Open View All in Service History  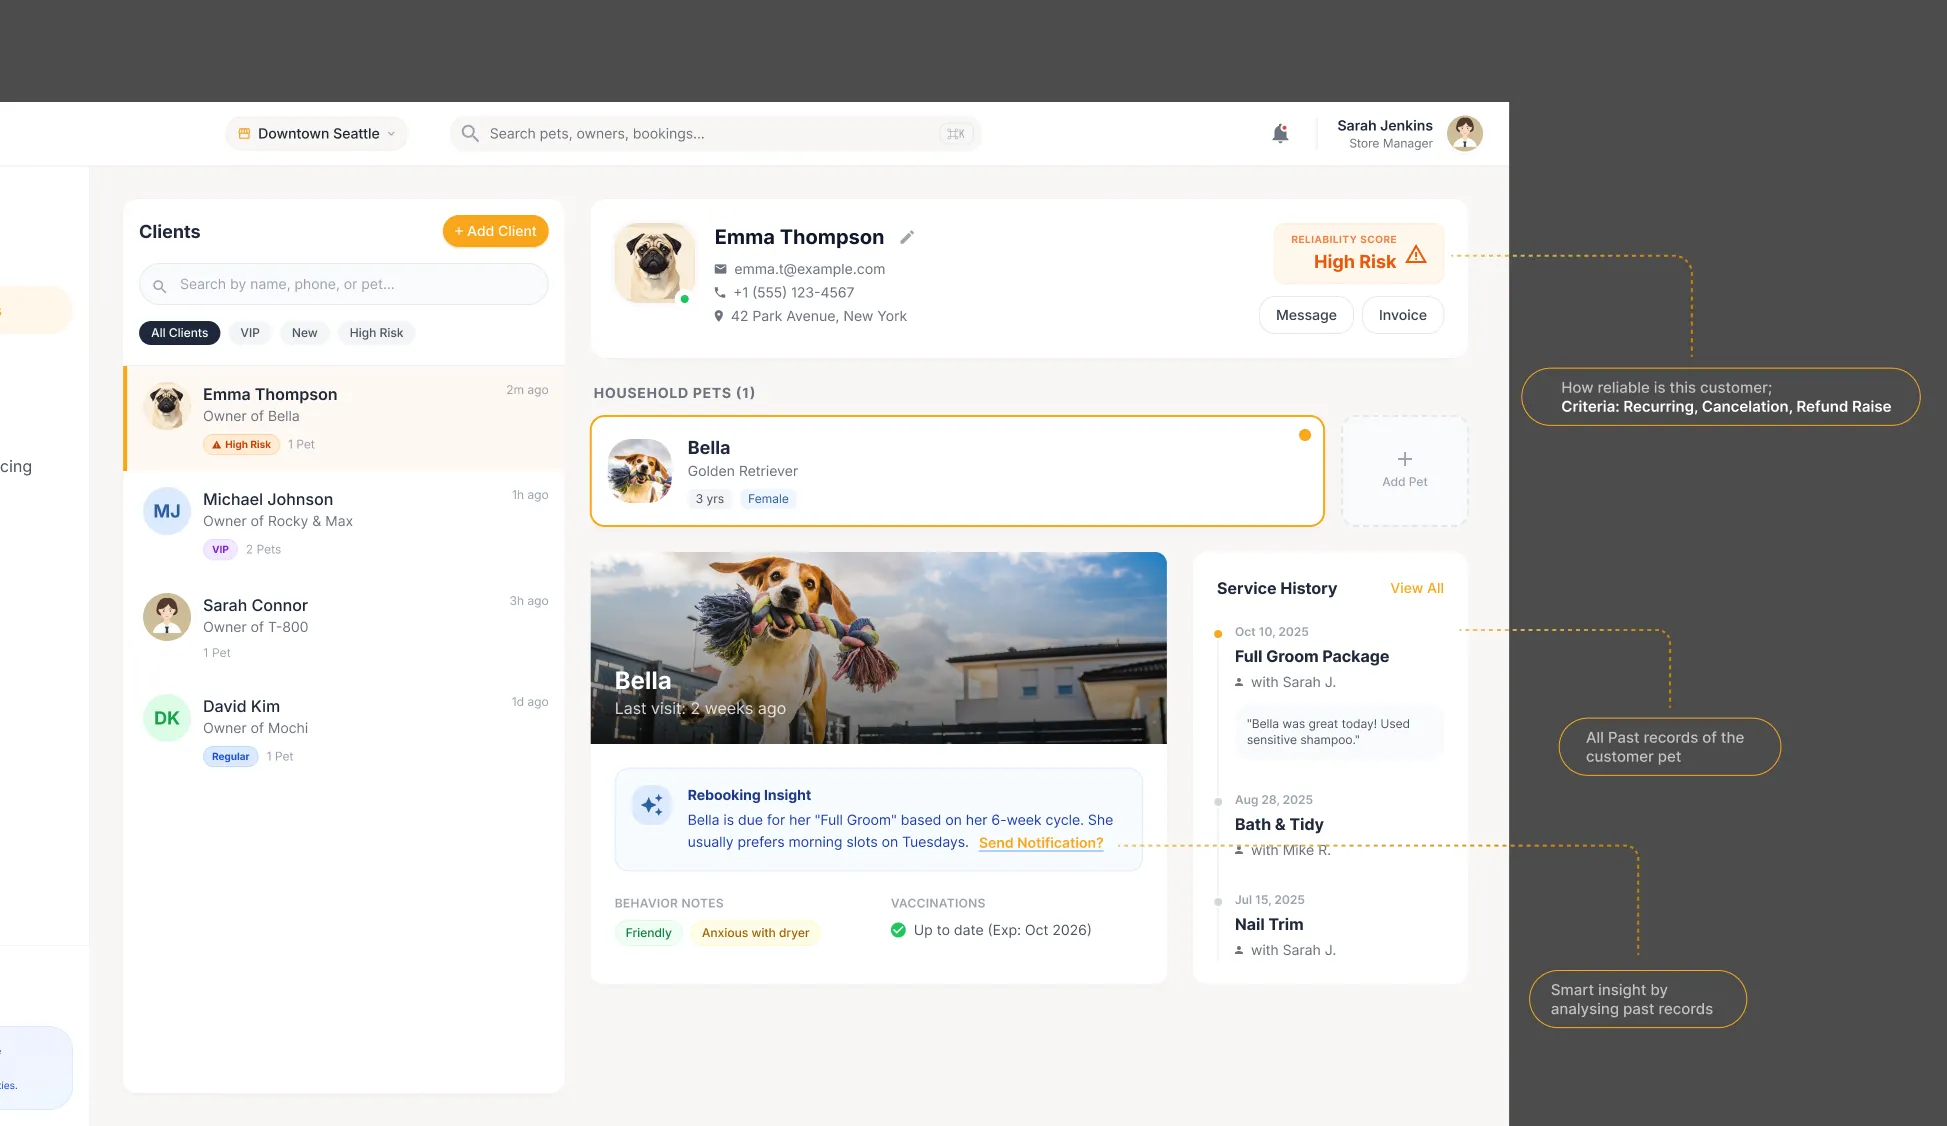[x=1416, y=588]
